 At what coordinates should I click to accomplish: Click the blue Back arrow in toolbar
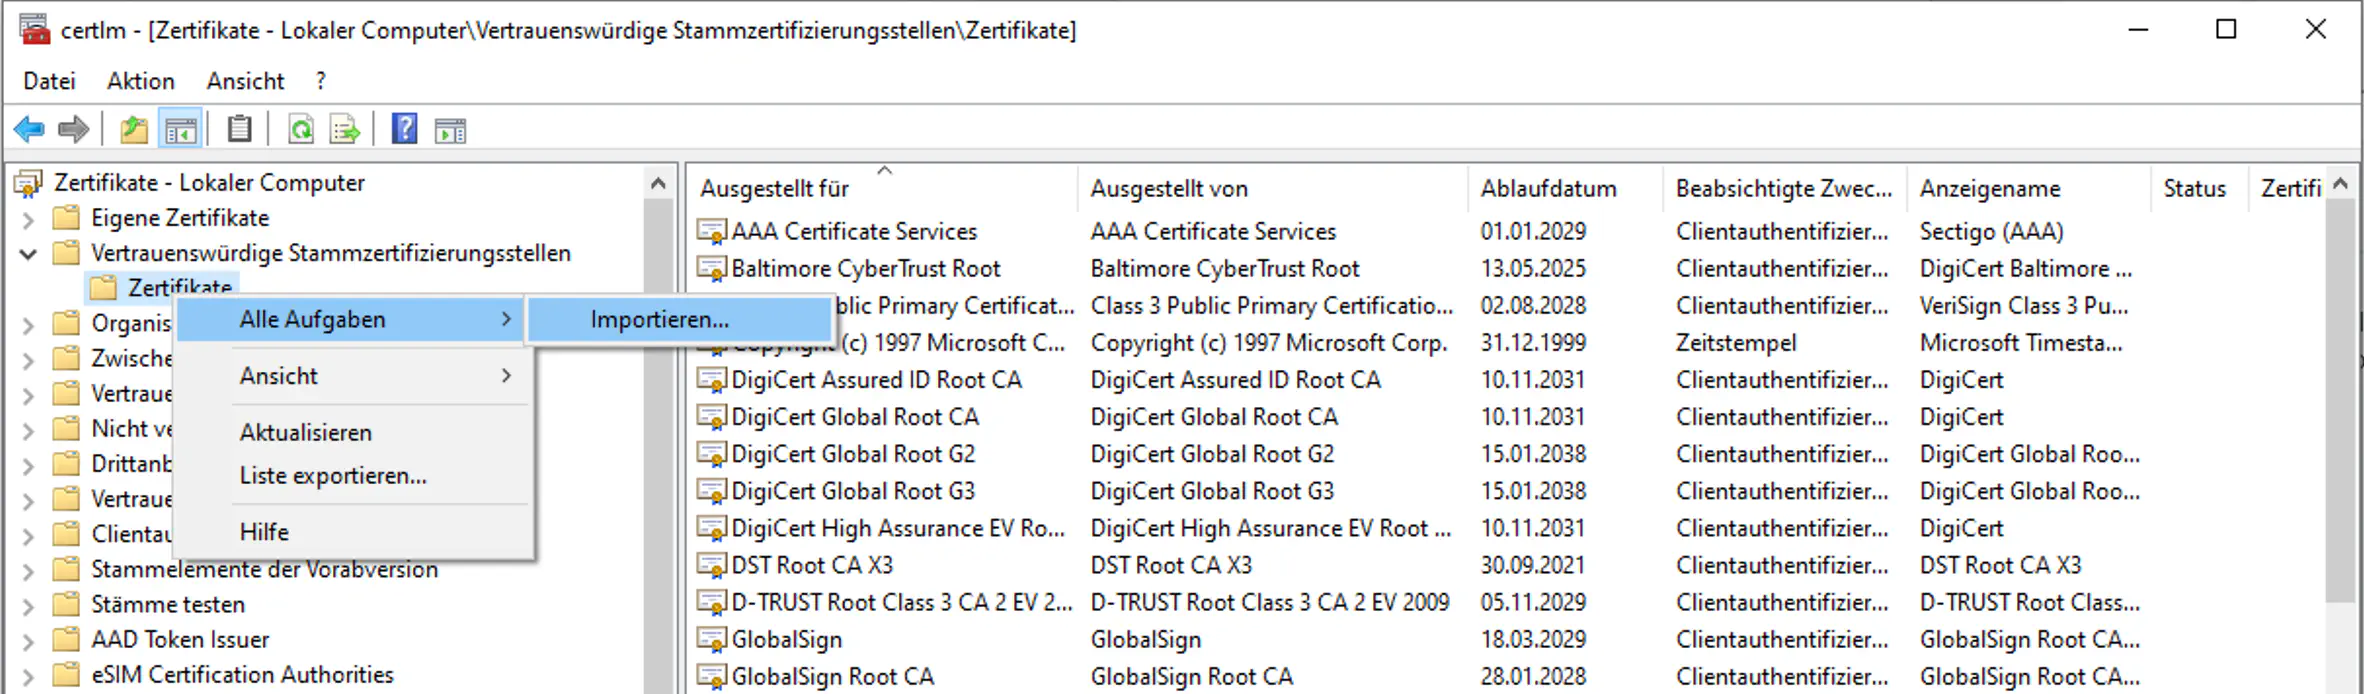click(29, 130)
